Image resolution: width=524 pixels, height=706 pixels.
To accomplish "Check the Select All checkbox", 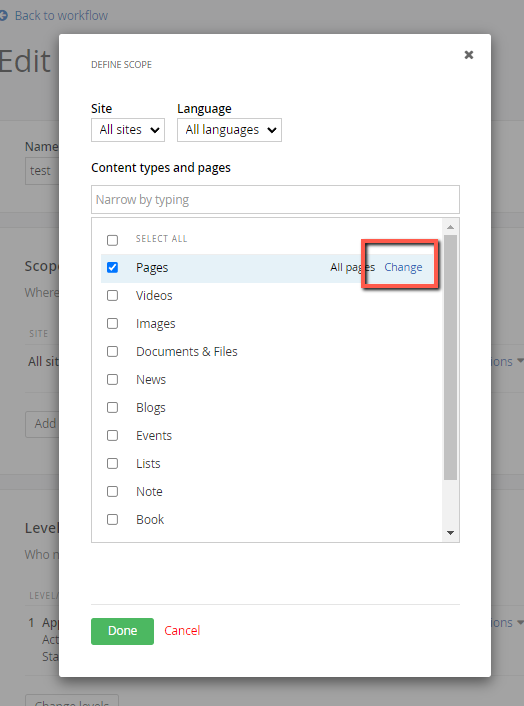I will [x=113, y=240].
